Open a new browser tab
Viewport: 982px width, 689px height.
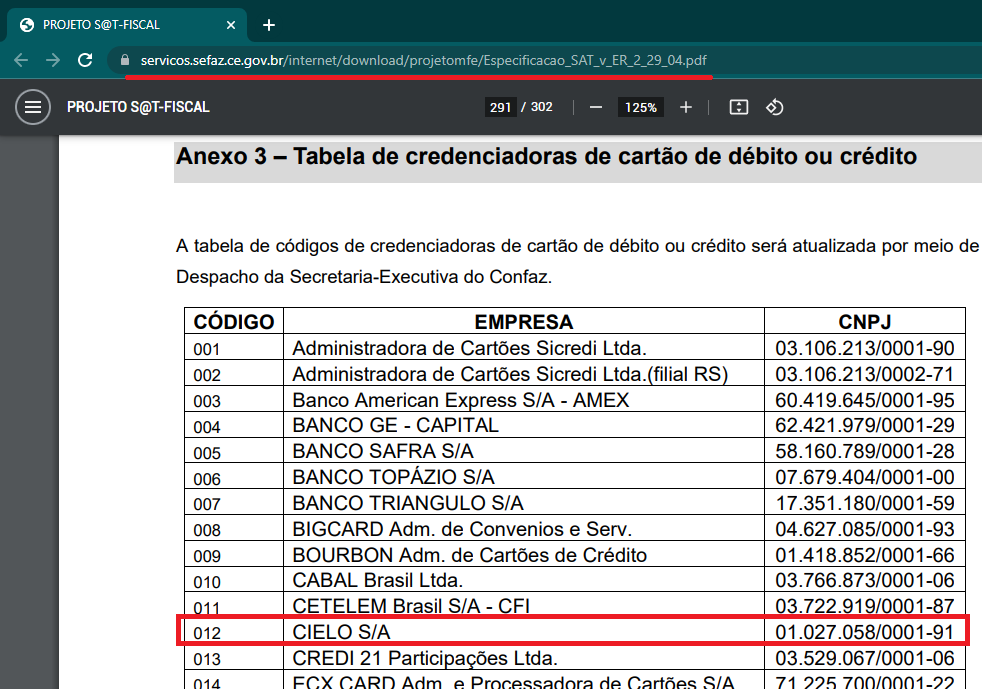point(269,25)
